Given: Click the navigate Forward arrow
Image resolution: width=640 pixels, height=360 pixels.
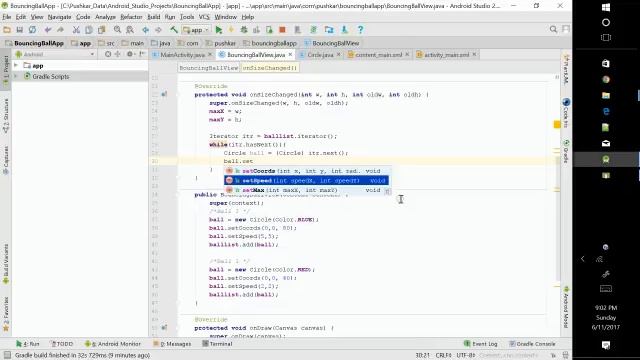Looking at the screenshot, I should click(x=158, y=30).
